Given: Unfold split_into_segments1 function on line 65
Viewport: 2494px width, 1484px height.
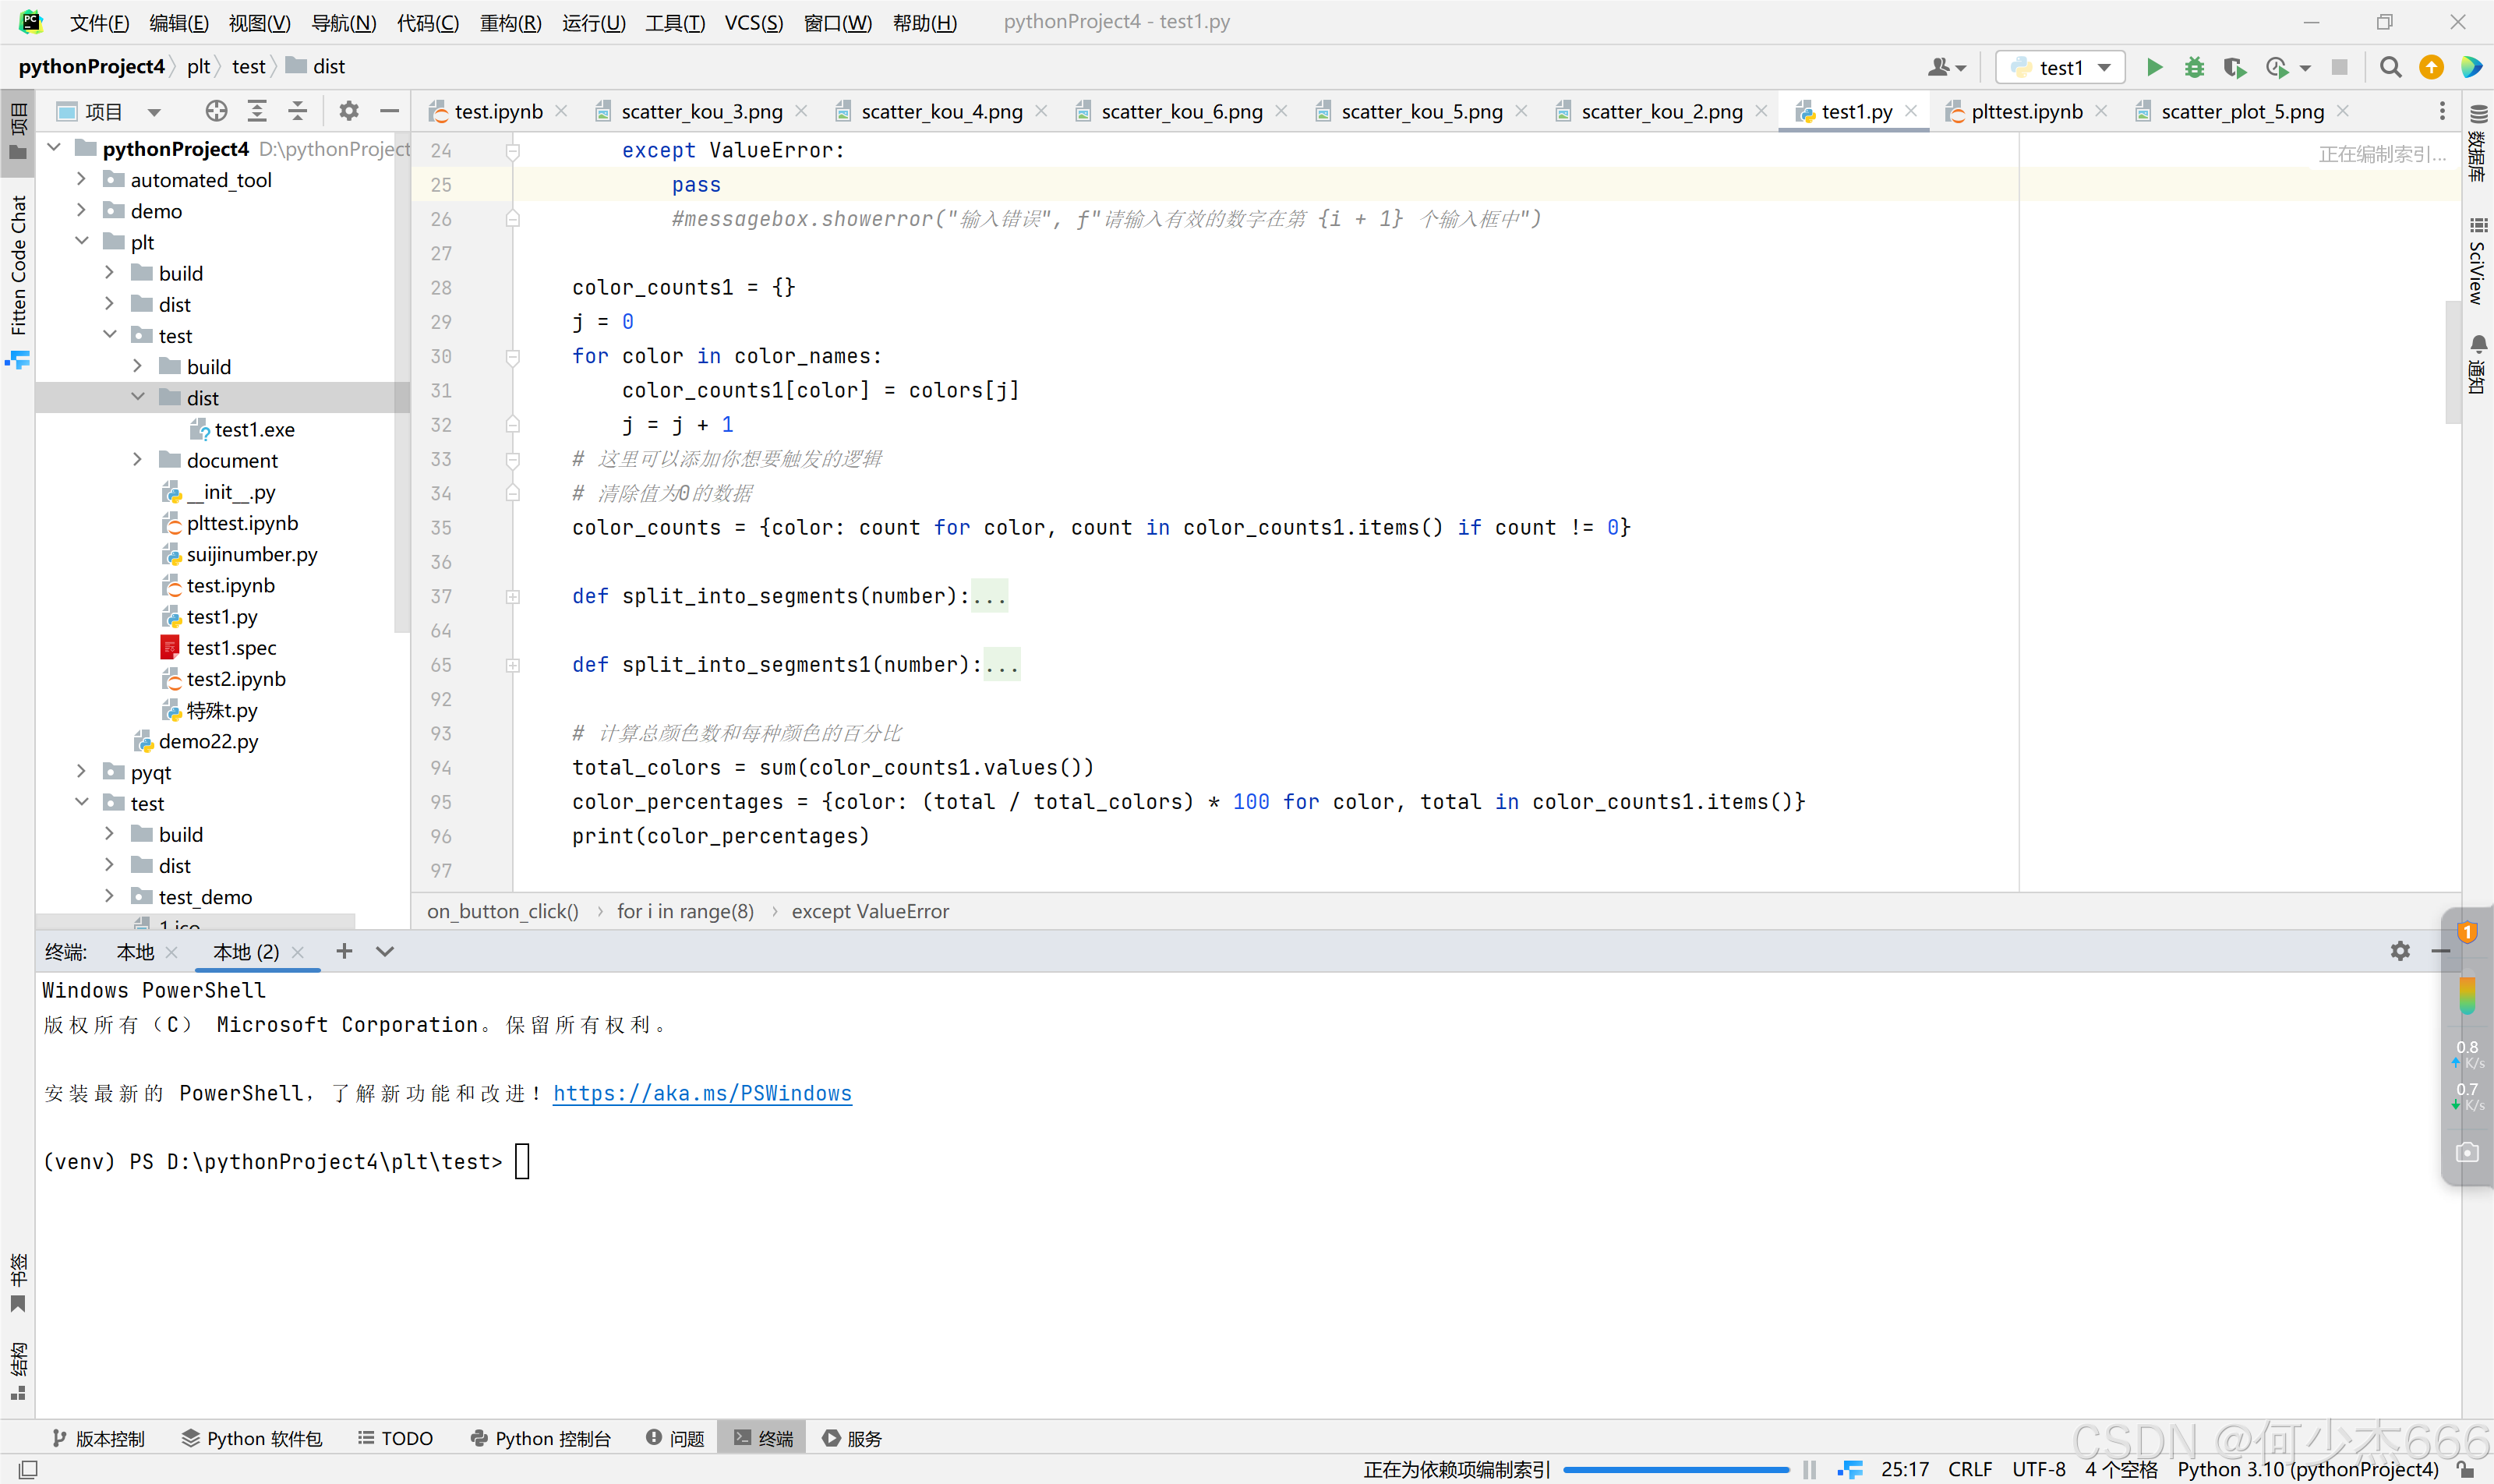Looking at the screenshot, I should point(513,665).
